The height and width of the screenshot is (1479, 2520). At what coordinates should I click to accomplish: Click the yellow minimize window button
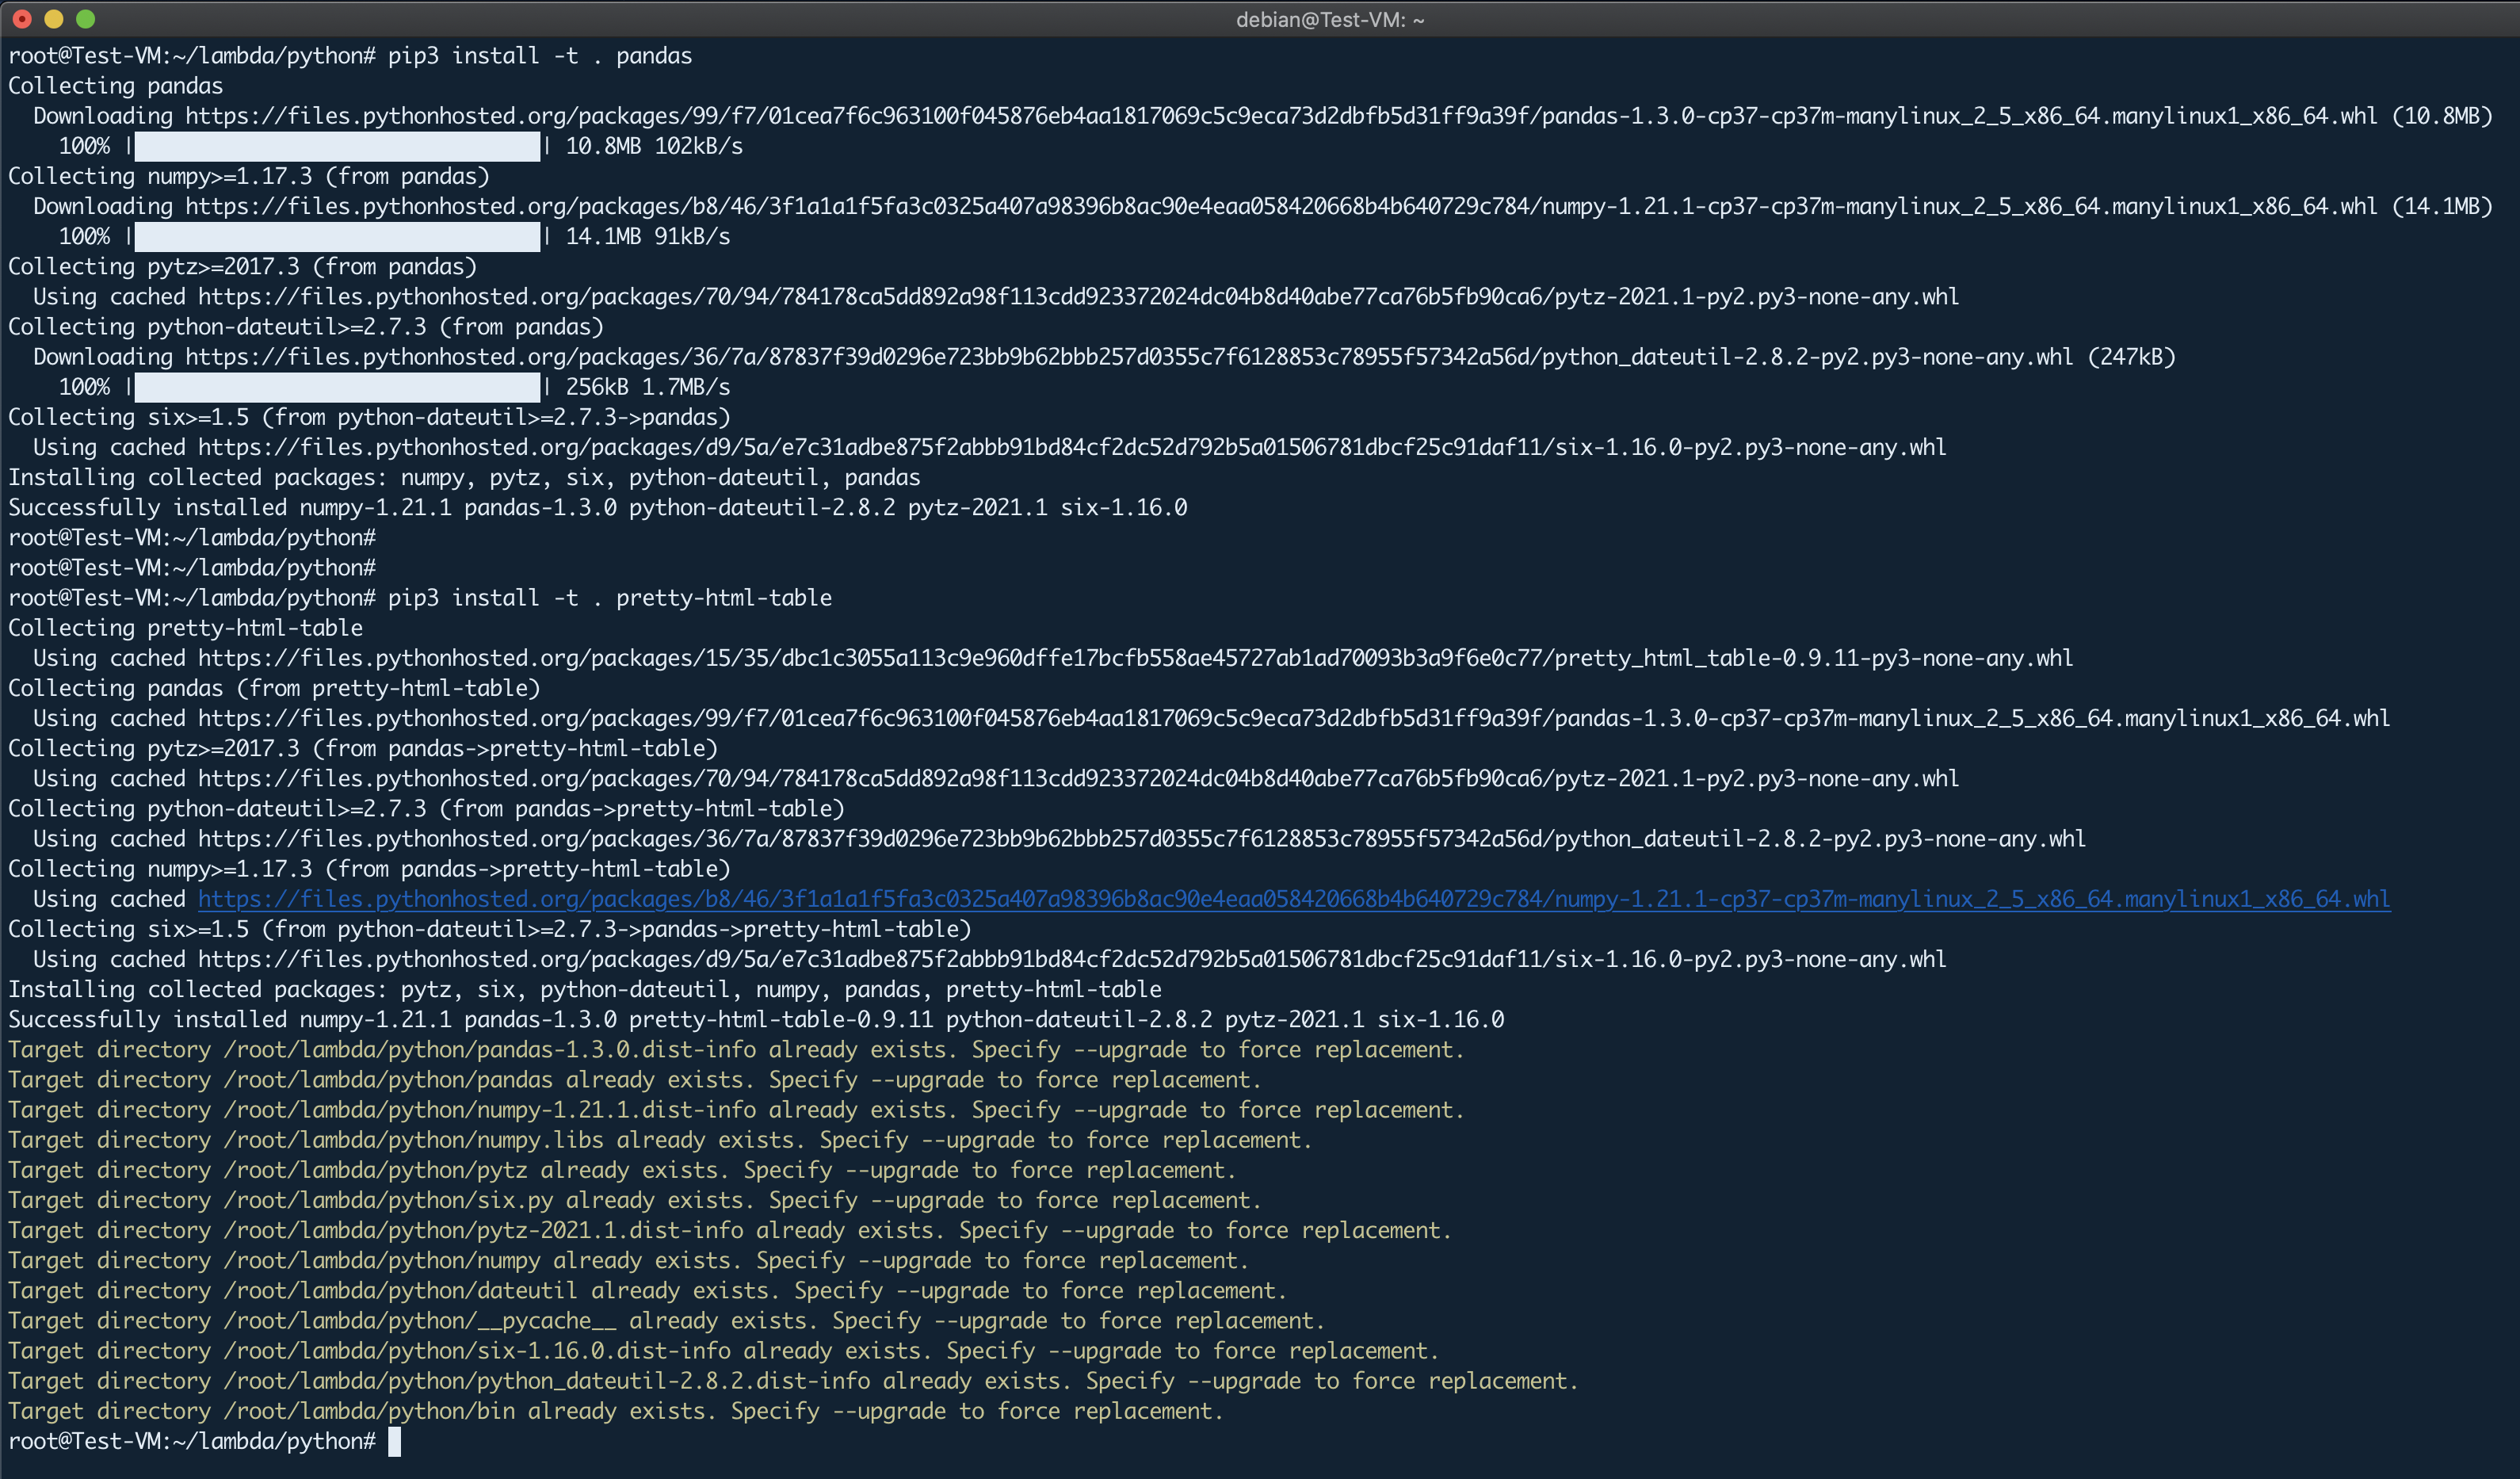pos(54,19)
